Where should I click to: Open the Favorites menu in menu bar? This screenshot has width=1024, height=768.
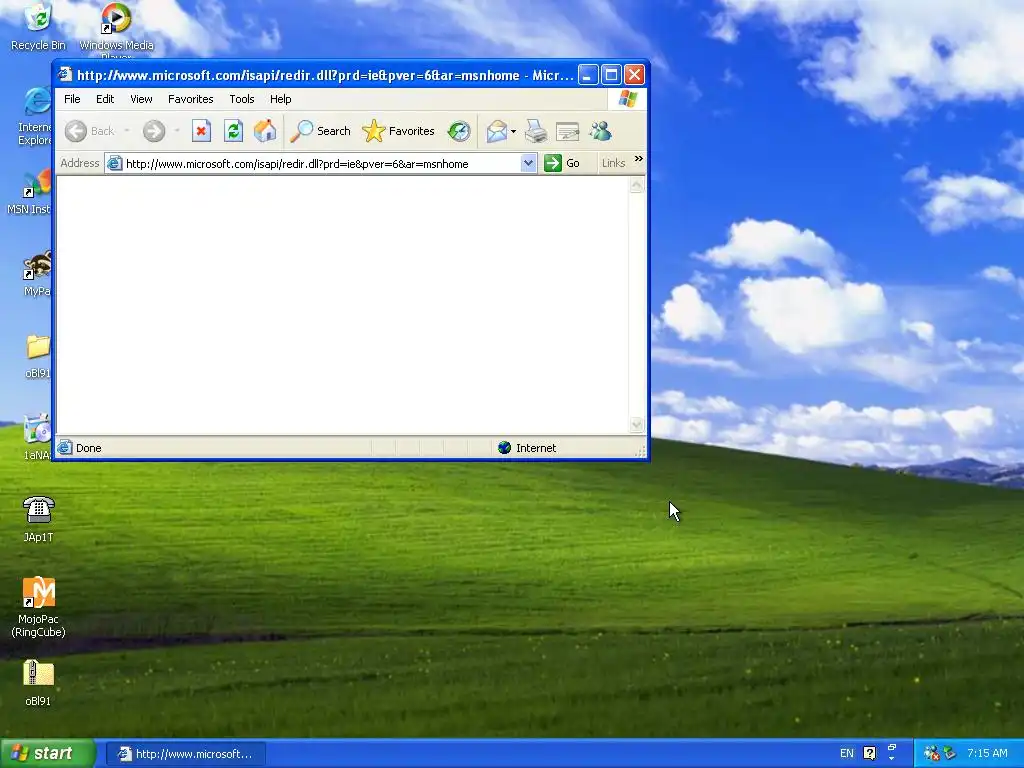tap(191, 99)
